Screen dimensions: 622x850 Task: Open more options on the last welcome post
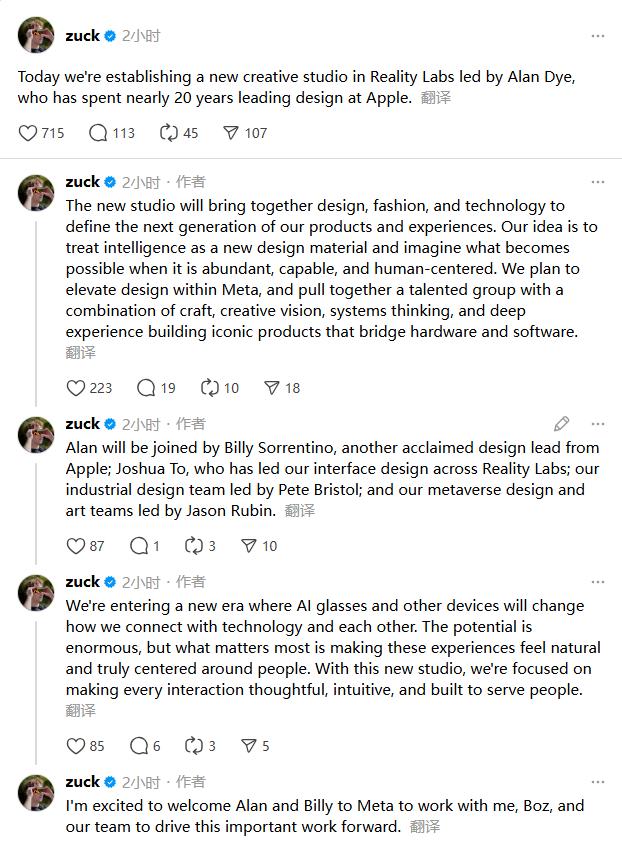pyautogui.click(x=598, y=782)
